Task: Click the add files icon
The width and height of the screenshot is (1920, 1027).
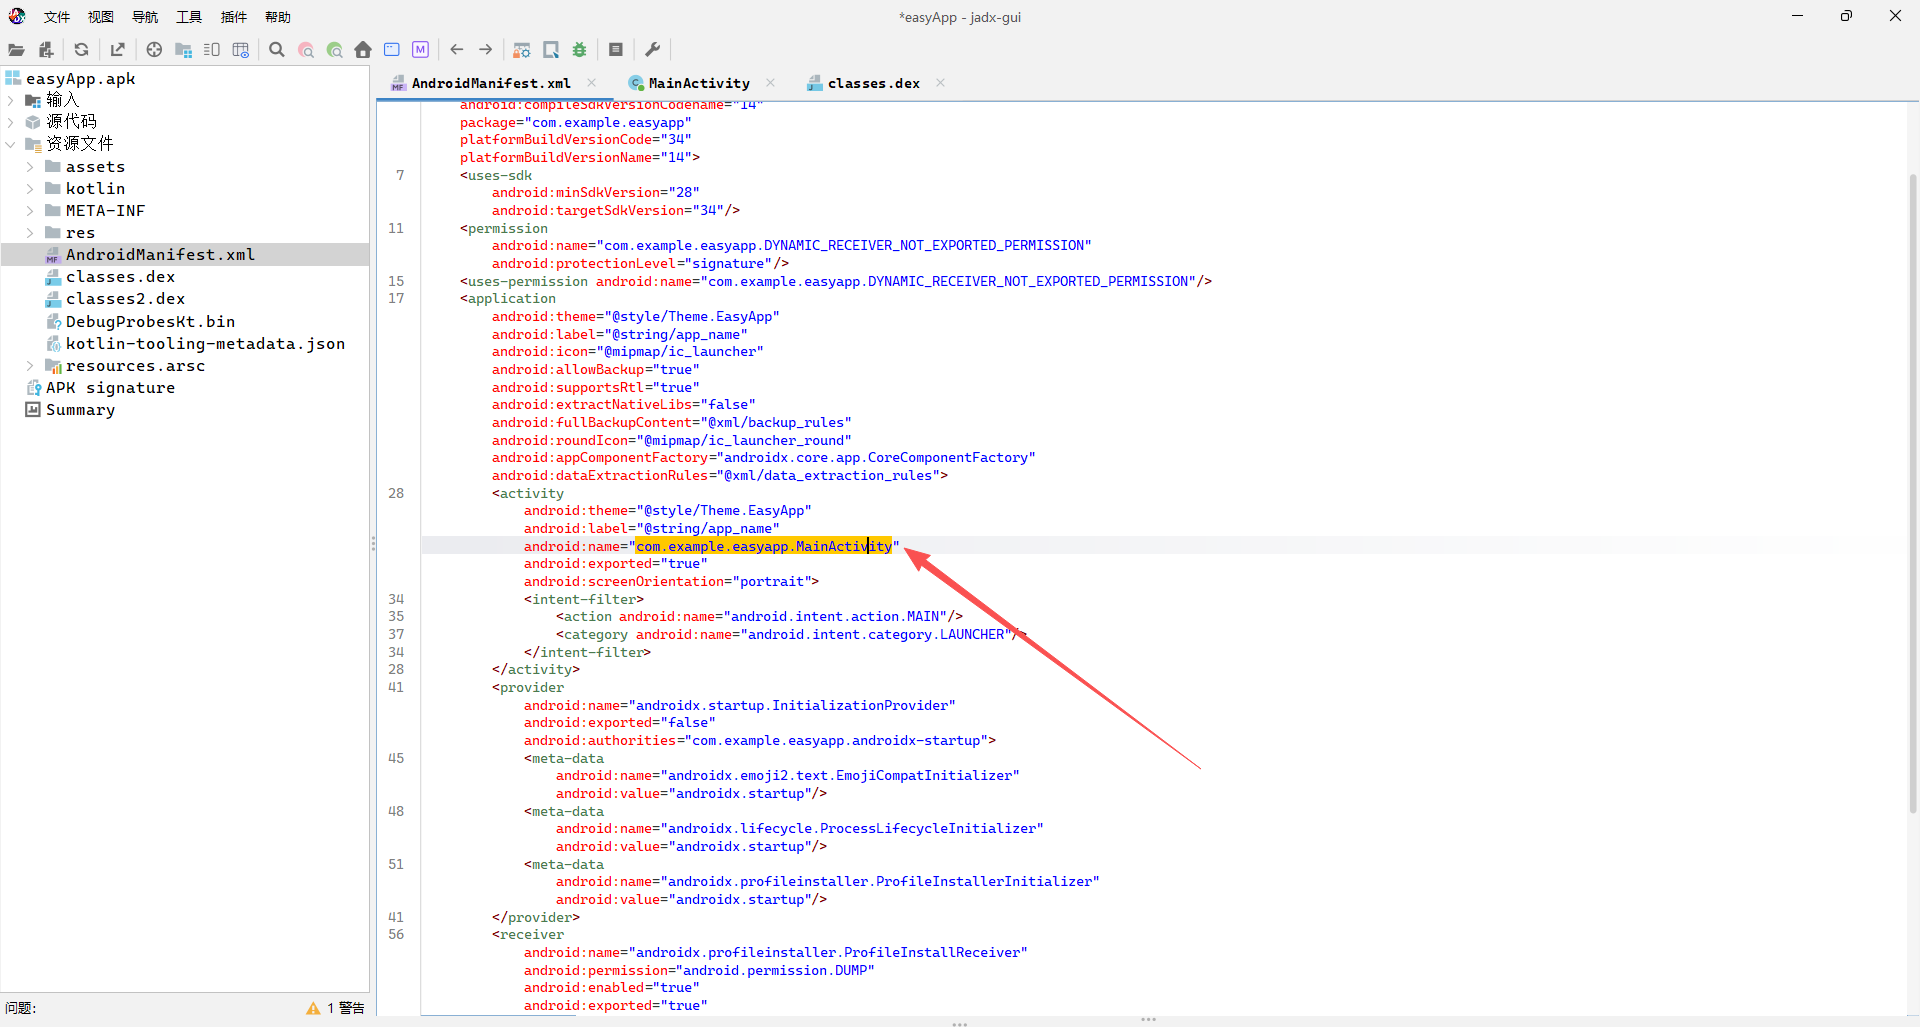Action: coord(46,50)
